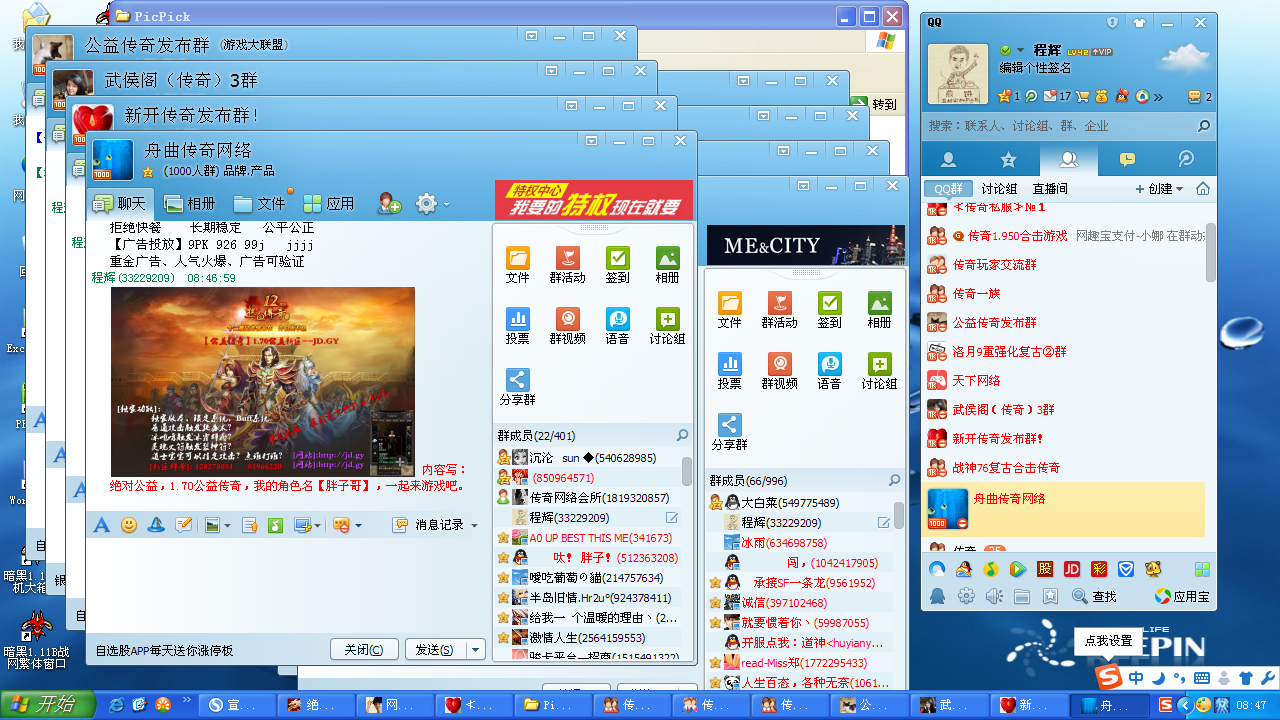Click the invite member icon in chat tabs
The height and width of the screenshot is (720, 1280).
coord(389,203)
